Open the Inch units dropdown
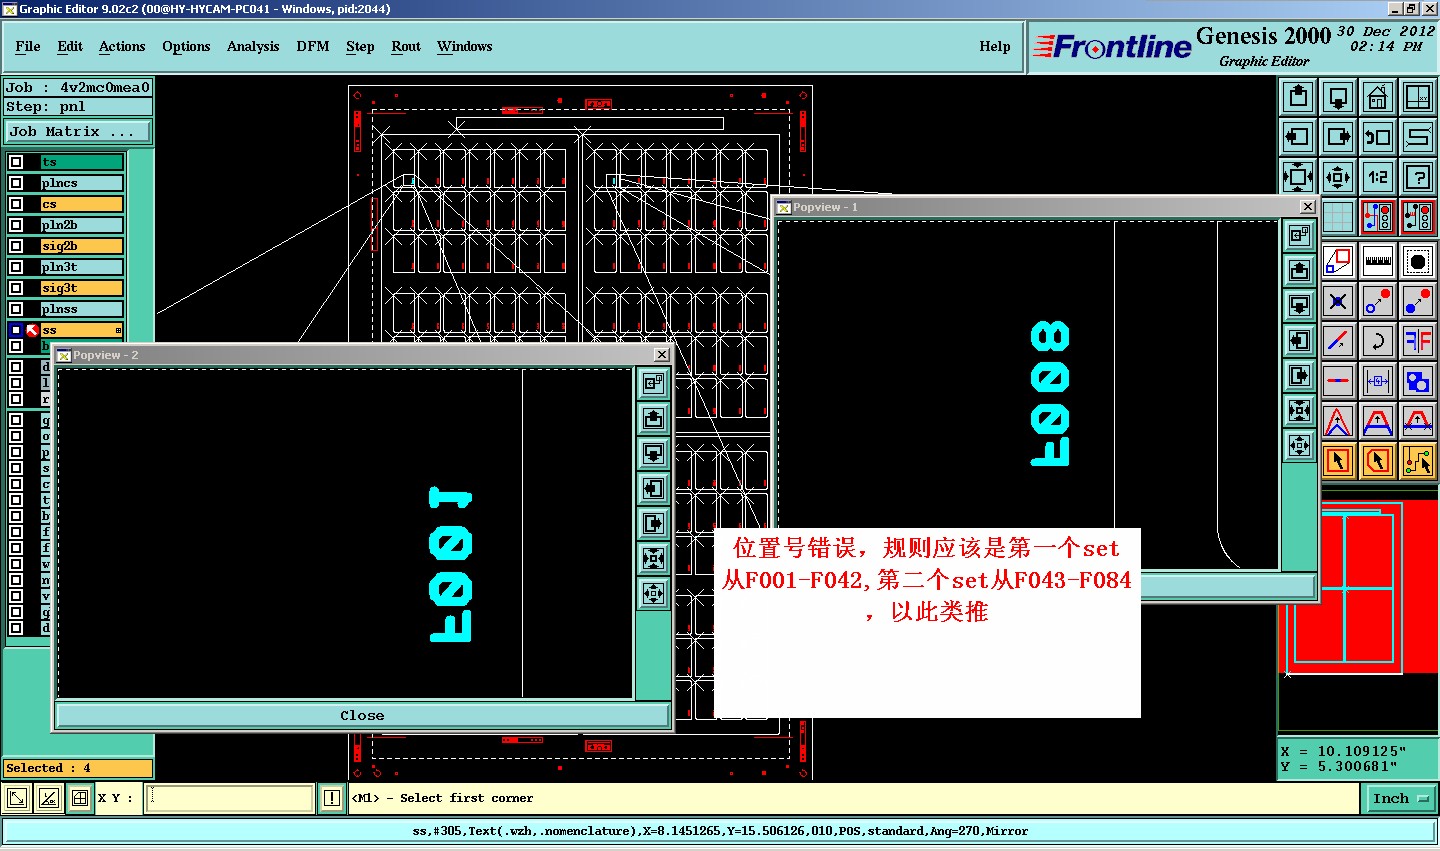The image size is (1440, 851). point(1399,798)
